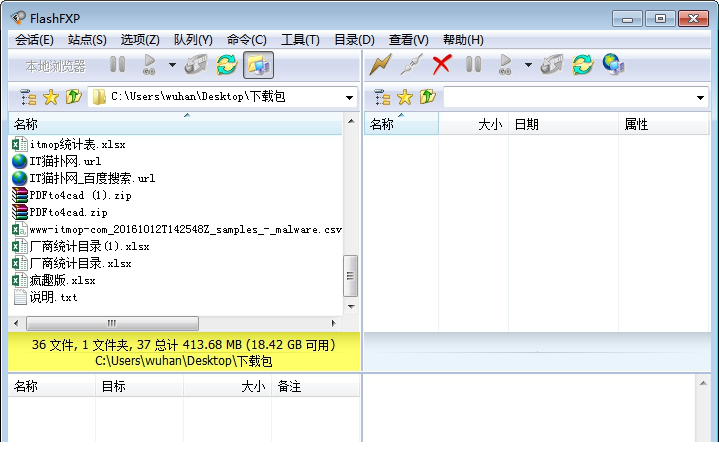
Task: Open dropdown arrow beside local transfer icon
Action: pyautogui.click(x=172, y=65)
